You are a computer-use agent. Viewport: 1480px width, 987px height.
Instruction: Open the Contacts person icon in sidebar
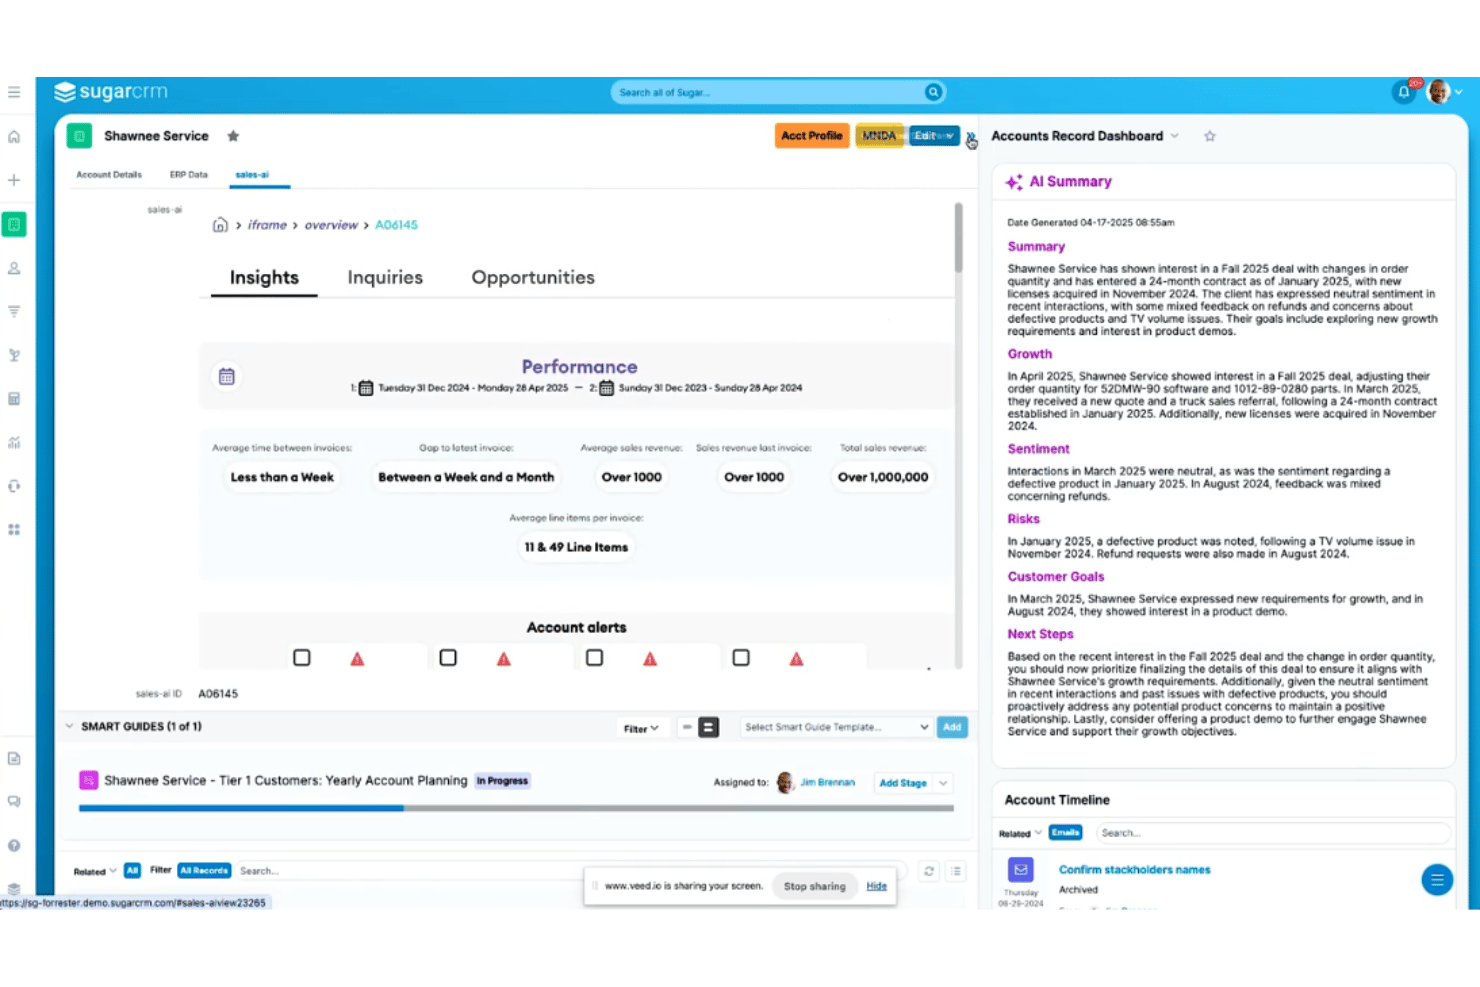[14, 268]
